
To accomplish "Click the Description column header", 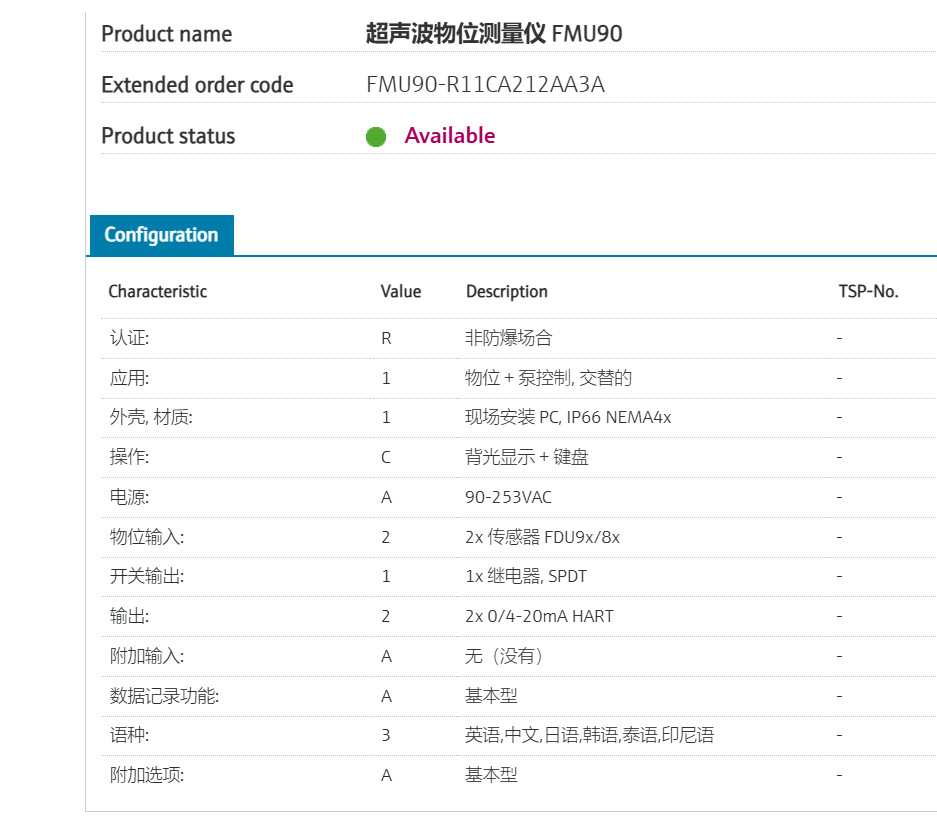I will [507, 292].
